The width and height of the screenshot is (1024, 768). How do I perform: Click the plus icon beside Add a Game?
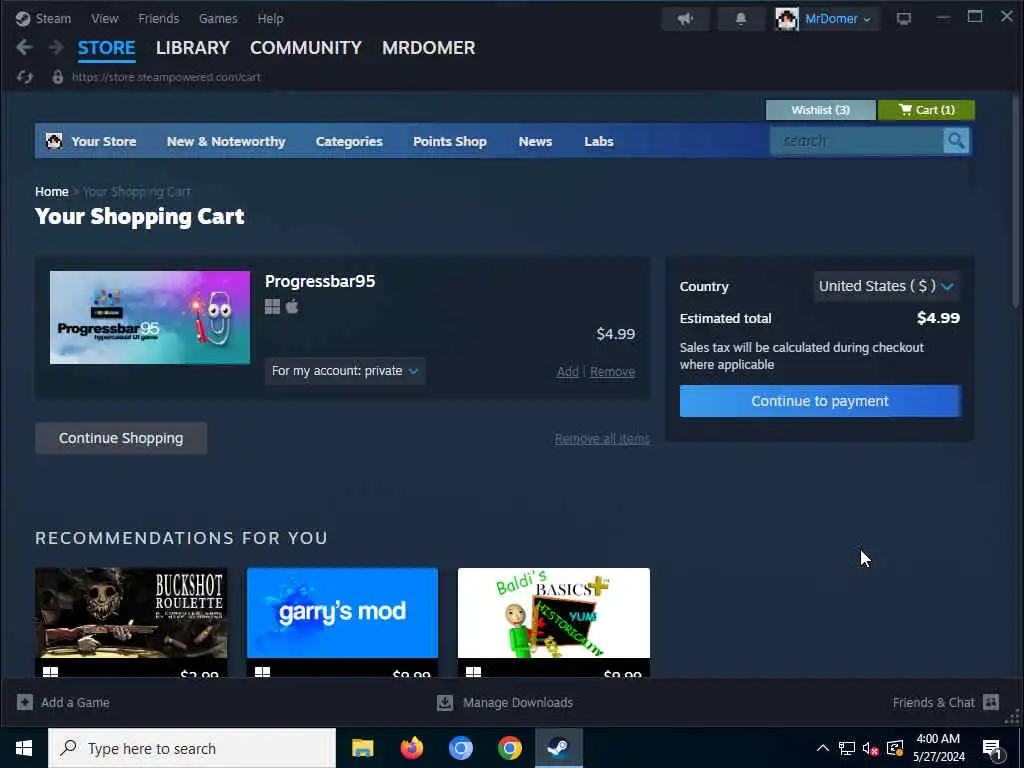25,702
